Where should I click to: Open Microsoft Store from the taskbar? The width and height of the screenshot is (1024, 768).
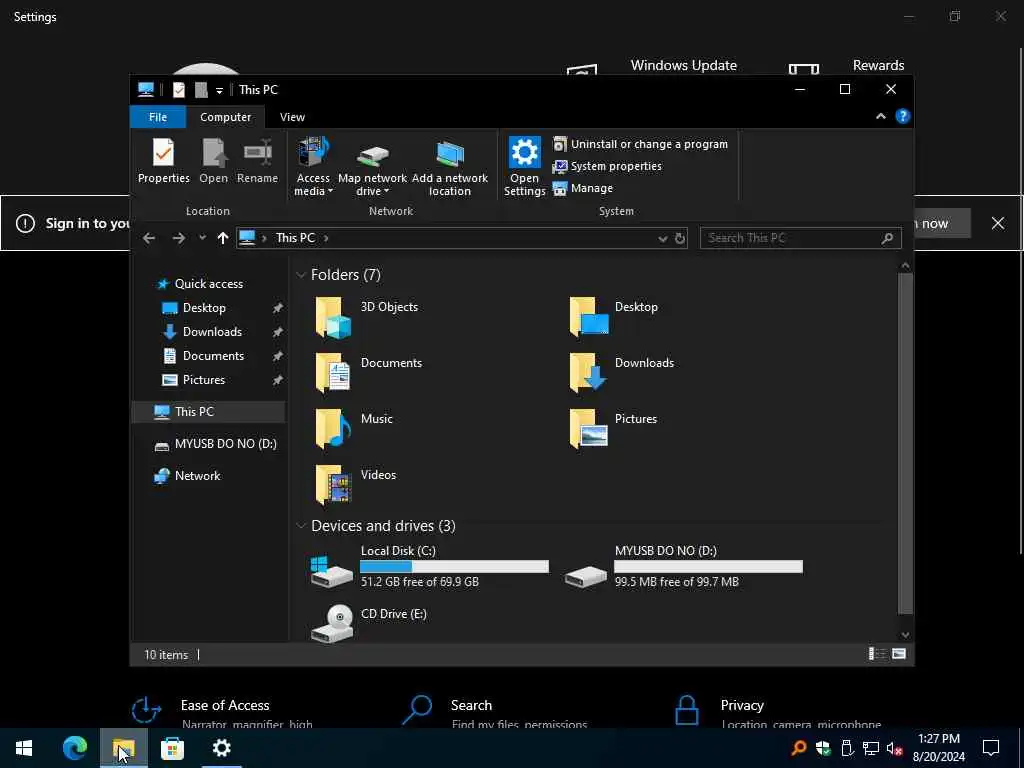(172, 748)
